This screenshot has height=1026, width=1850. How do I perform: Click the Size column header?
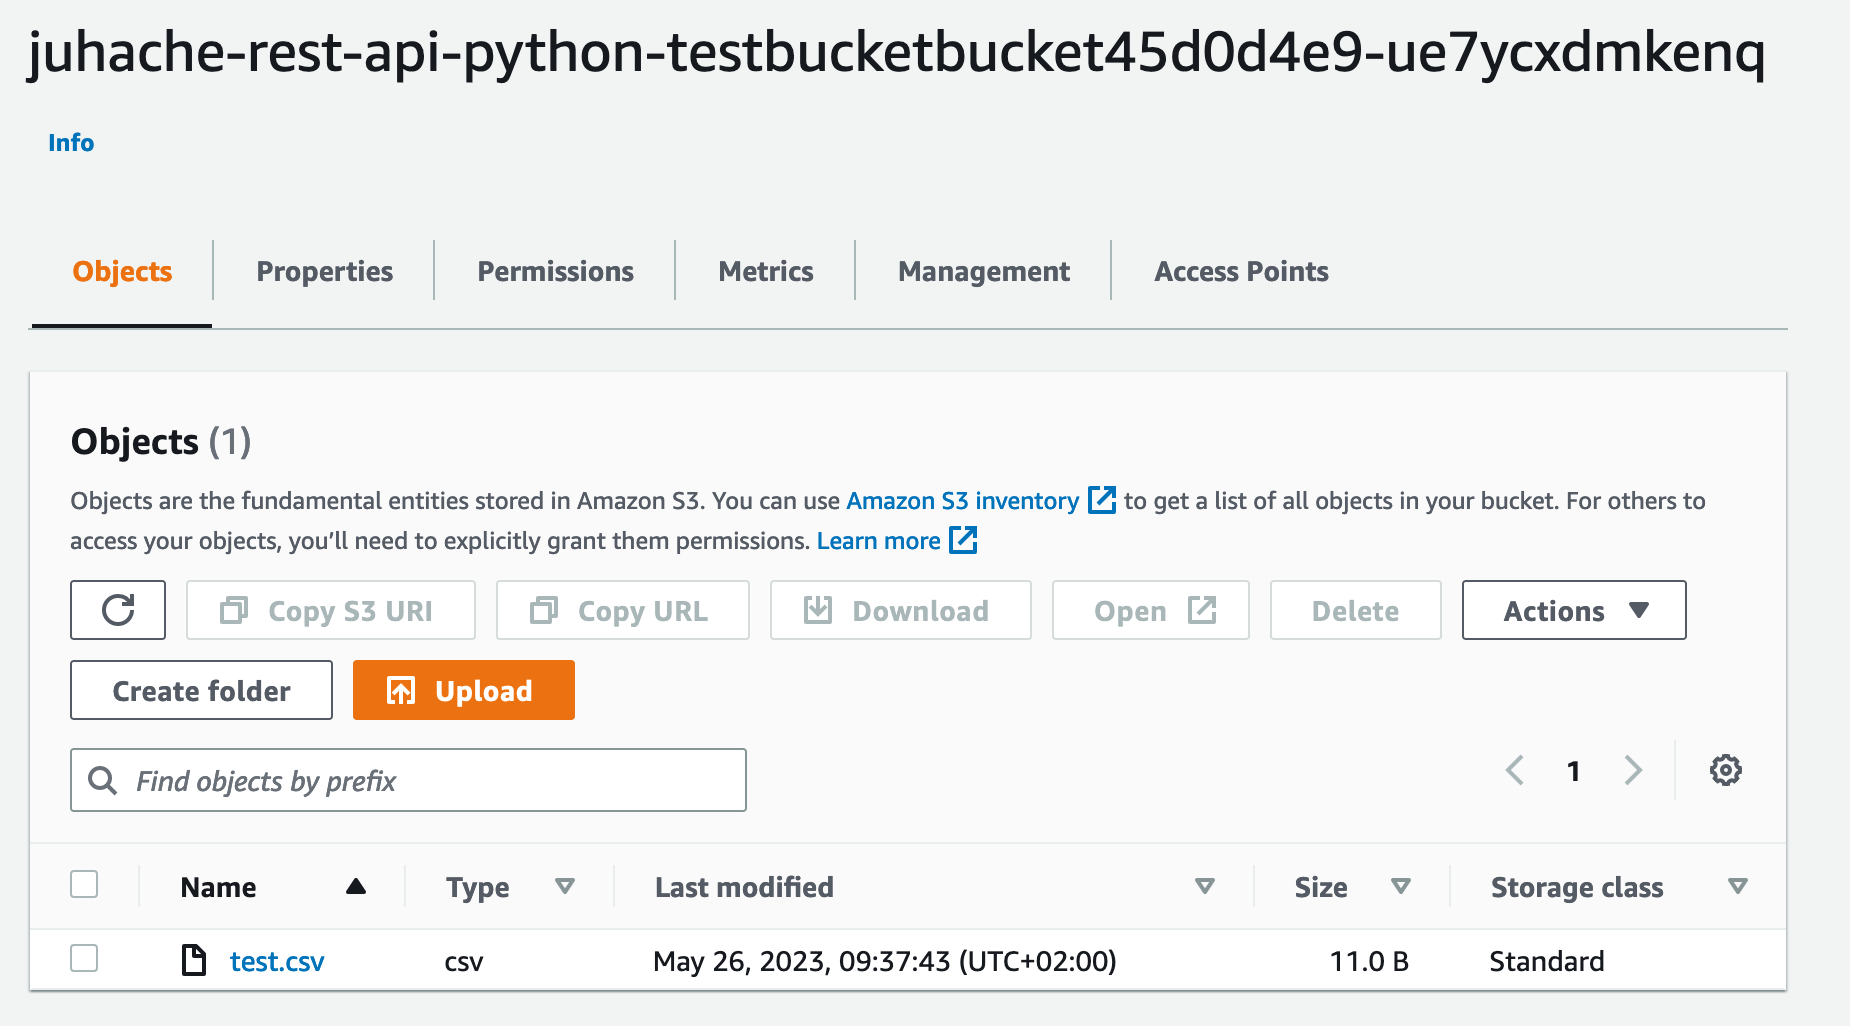coord(1321,887)
